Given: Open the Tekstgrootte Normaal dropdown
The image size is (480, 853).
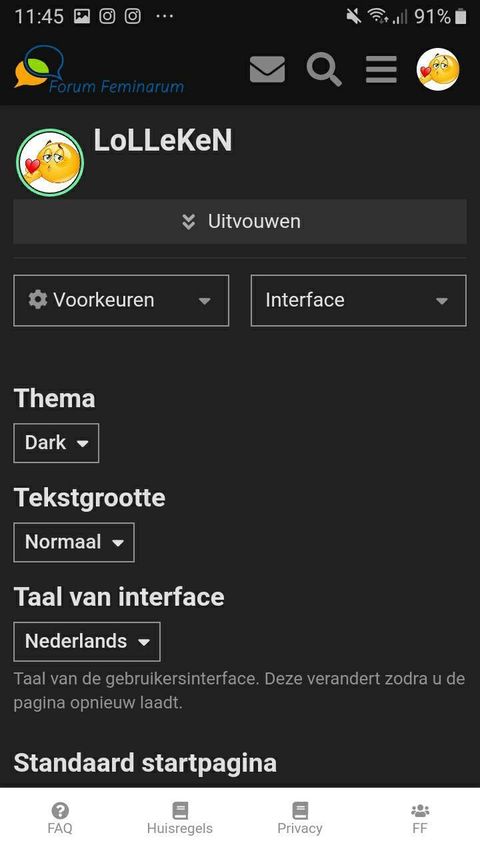Looking at the screenshot, I should (74, 542).
